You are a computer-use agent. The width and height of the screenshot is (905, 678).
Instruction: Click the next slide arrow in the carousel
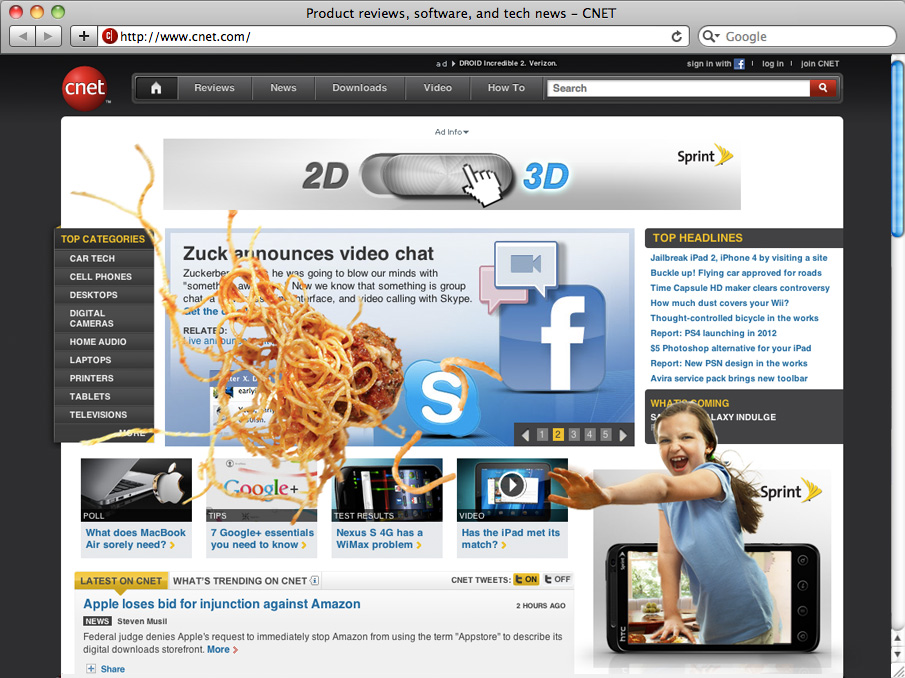[x=623, y=434]
